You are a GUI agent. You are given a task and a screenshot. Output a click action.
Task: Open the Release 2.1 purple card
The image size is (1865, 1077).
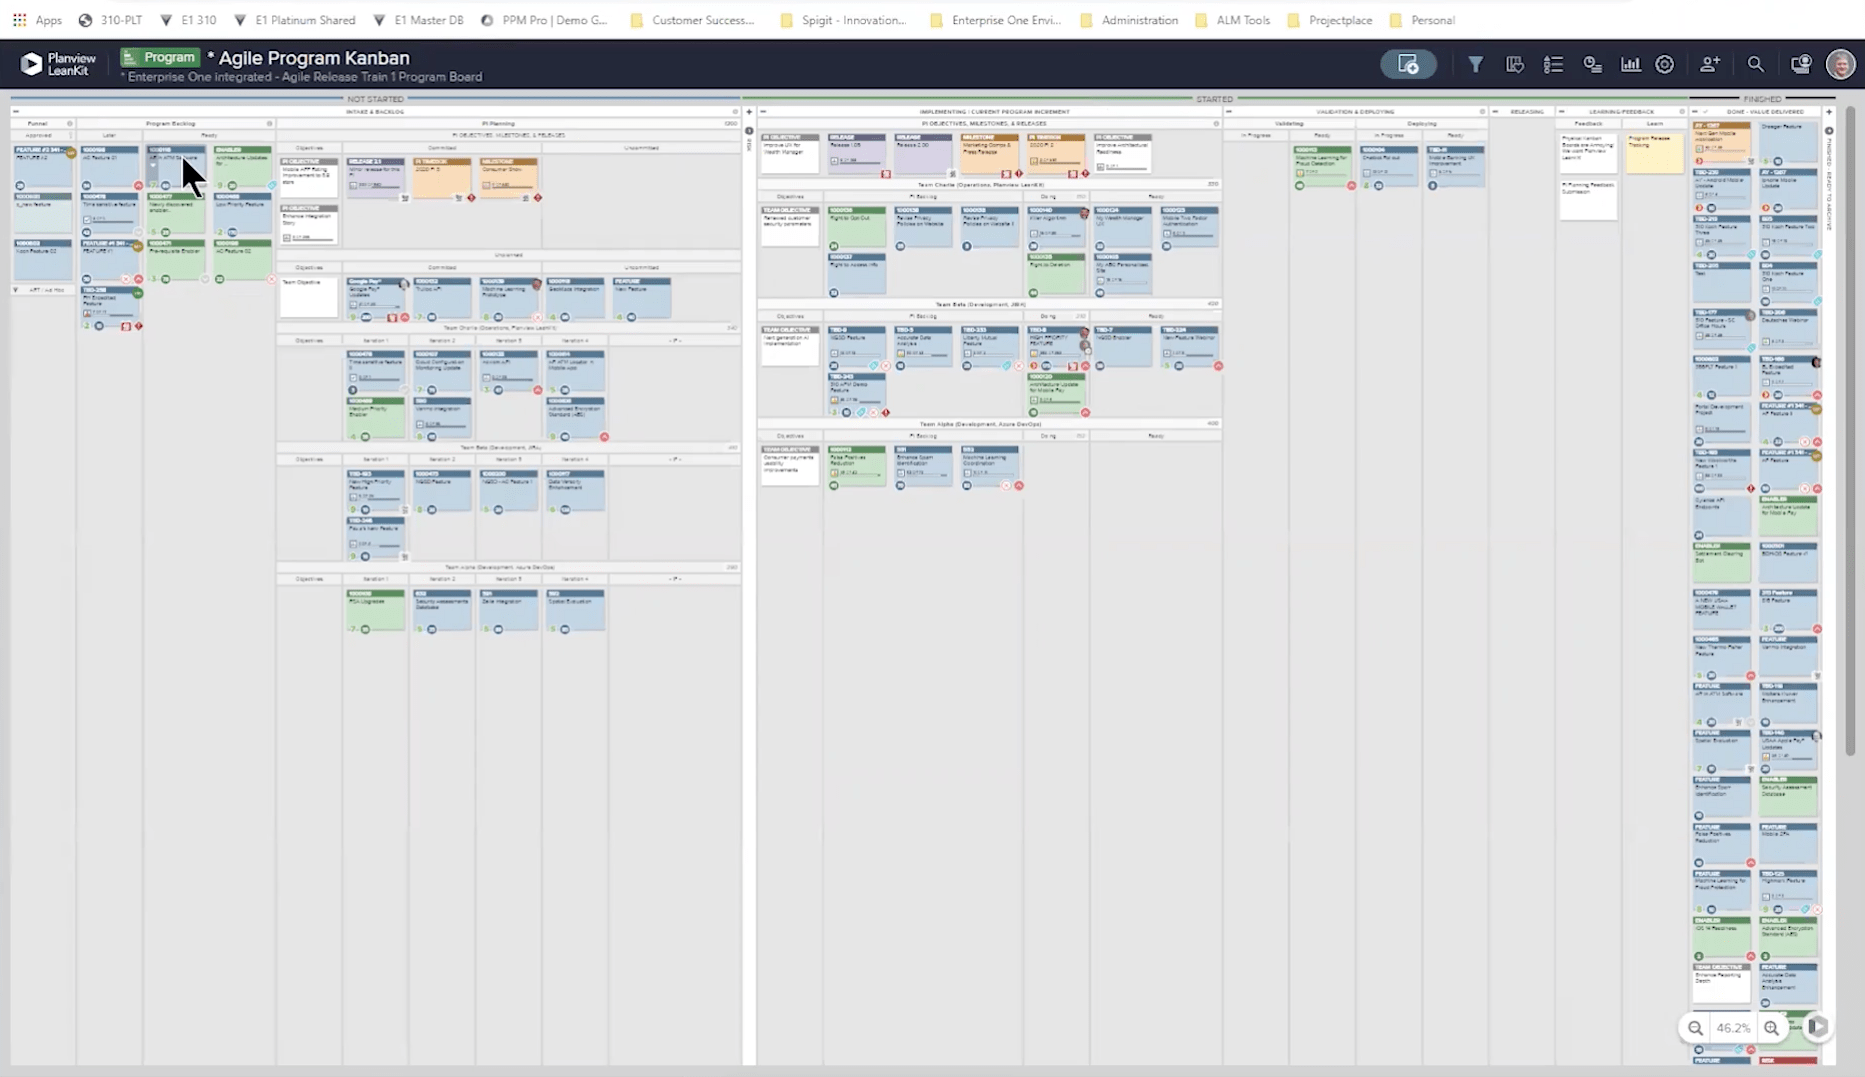click(x=376, y=179)
